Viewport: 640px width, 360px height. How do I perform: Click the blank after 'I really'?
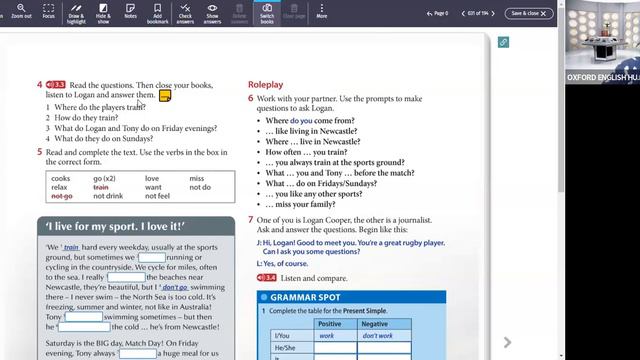coord(126,278)
